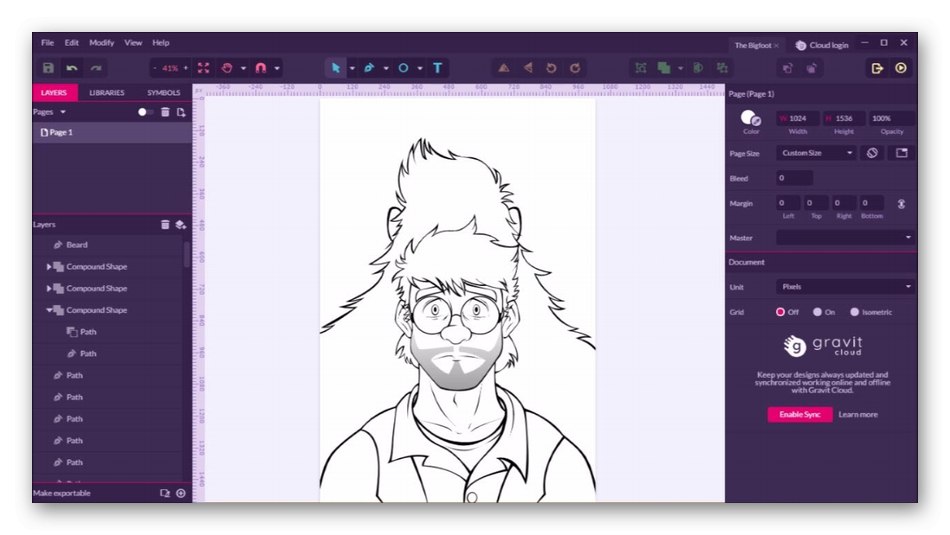
Task: Open the Pointer tool dropdown arrow
Action: tap(352, 68)
